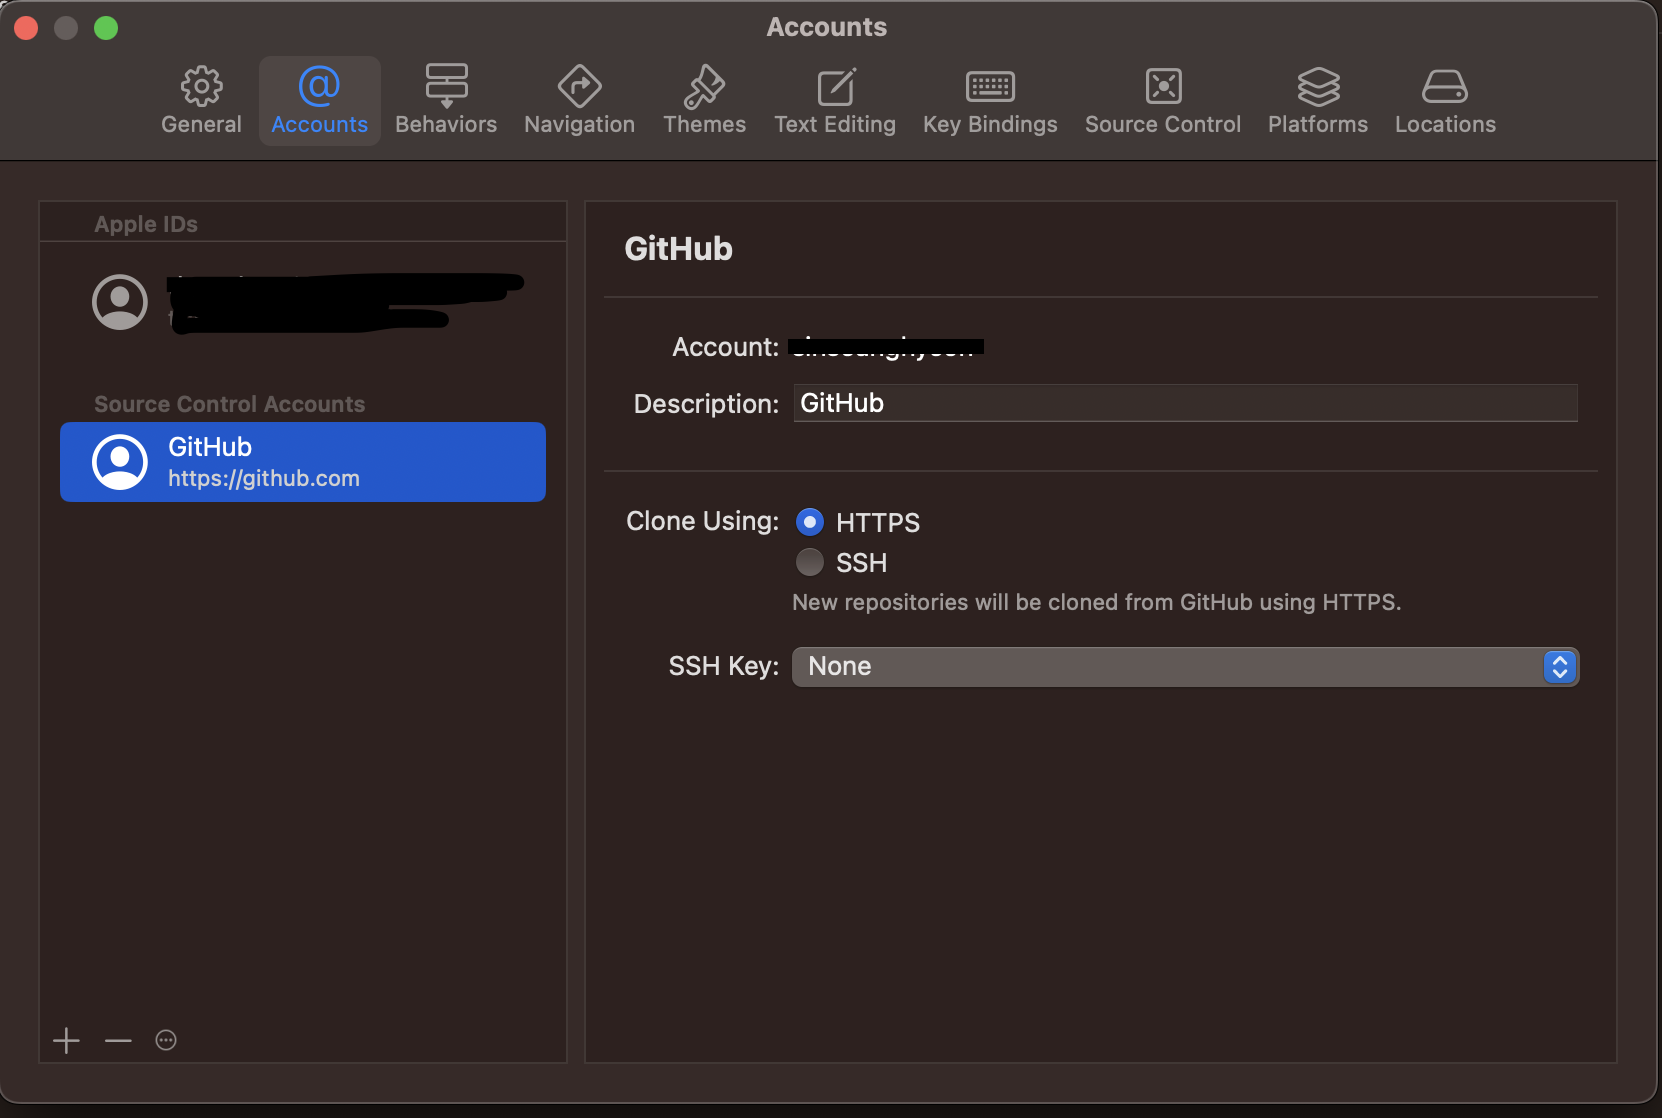Select the https://github.com account URL text

click(x=264, y=479)
